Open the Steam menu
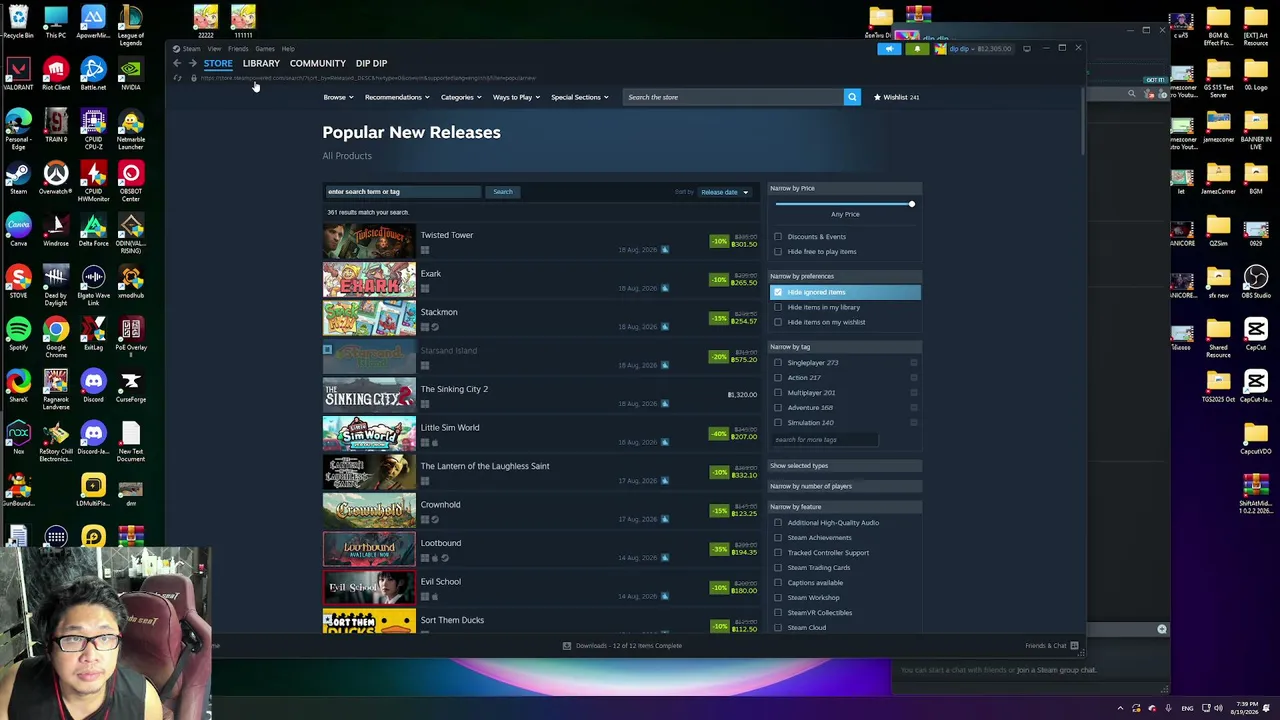Image resolution: width=1280 pixels, height=720 pixels. (191, 48)
